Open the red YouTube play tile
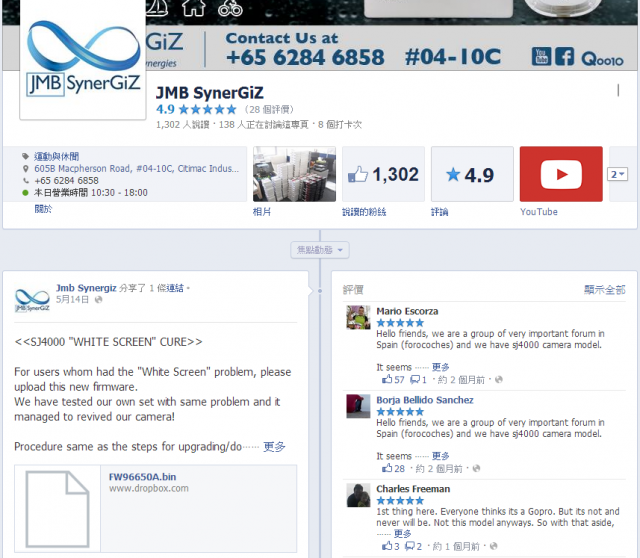Viewport: 640px width, 558px height. 561,174
